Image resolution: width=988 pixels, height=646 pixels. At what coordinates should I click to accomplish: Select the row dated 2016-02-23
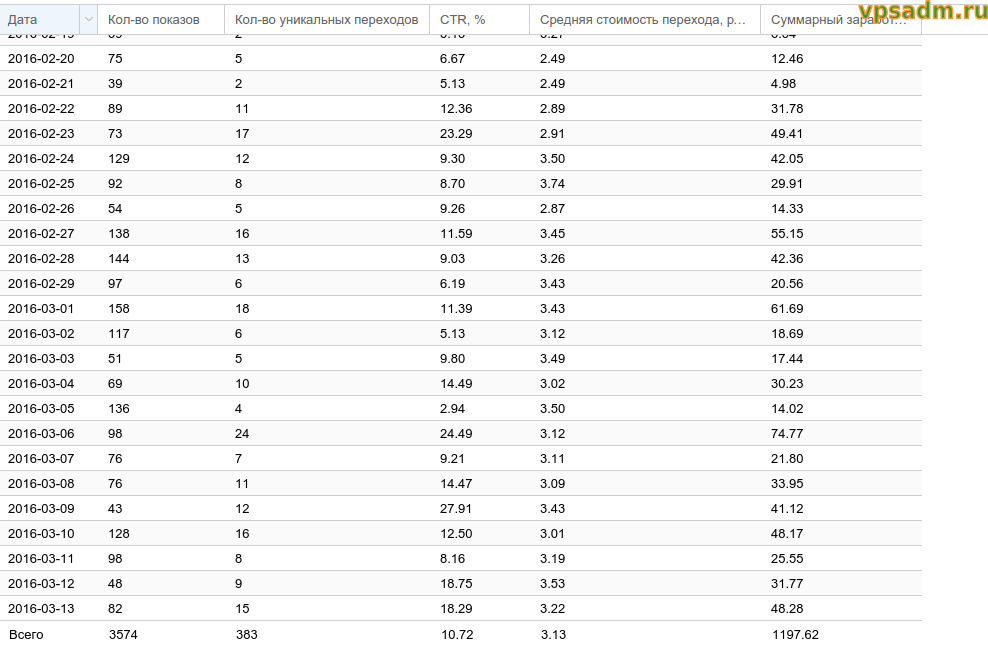tap(41, 134)
